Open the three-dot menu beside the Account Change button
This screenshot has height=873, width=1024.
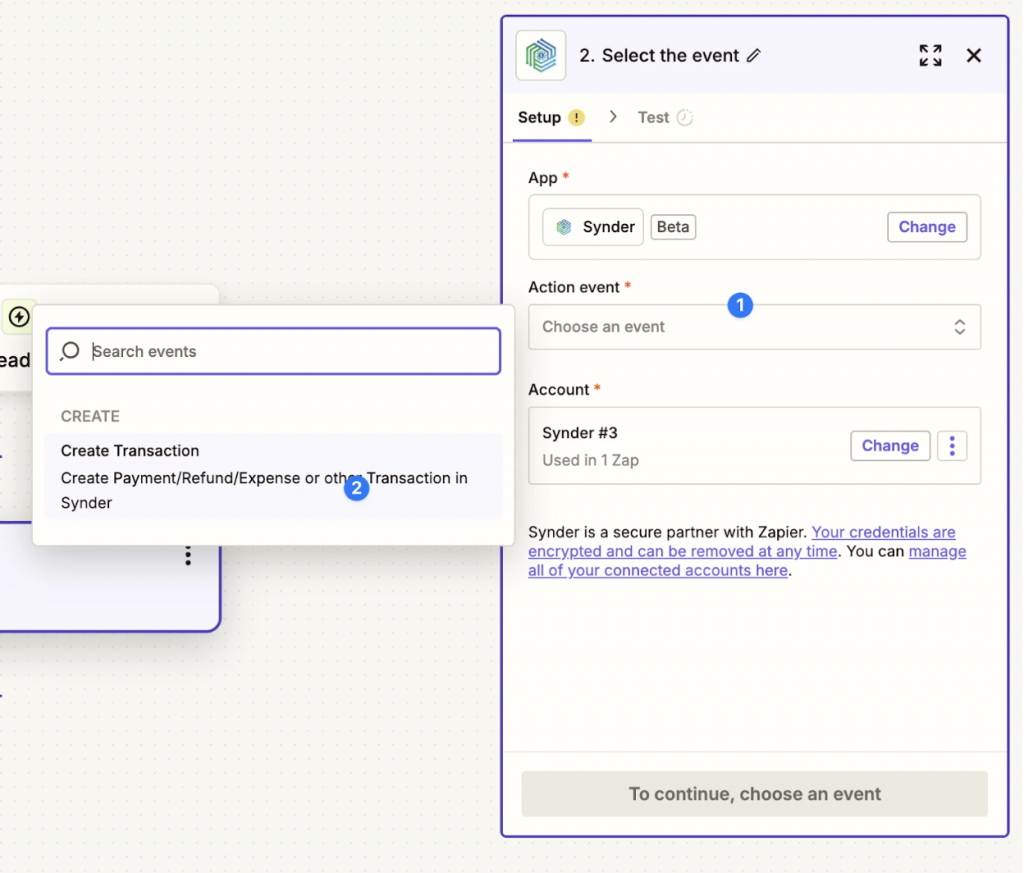952,445
